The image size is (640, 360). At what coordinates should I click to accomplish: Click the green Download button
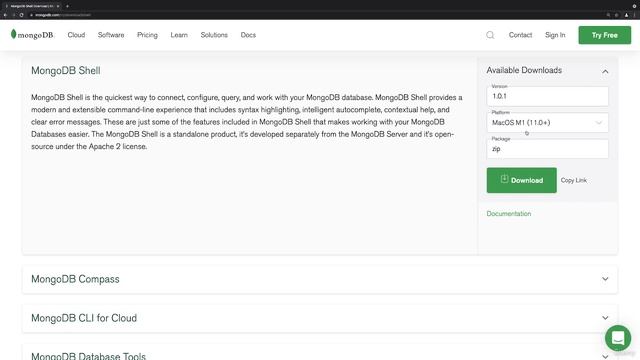point(522,180)
